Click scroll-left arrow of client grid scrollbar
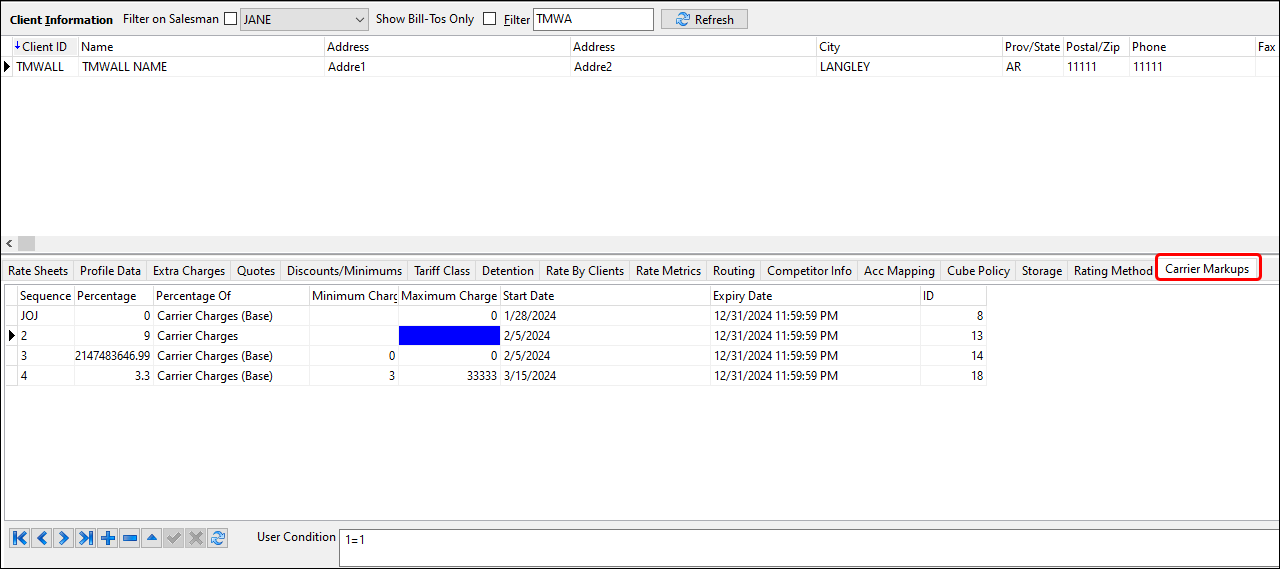Screen dimensions: 1280x569 (x=10, y=244)
